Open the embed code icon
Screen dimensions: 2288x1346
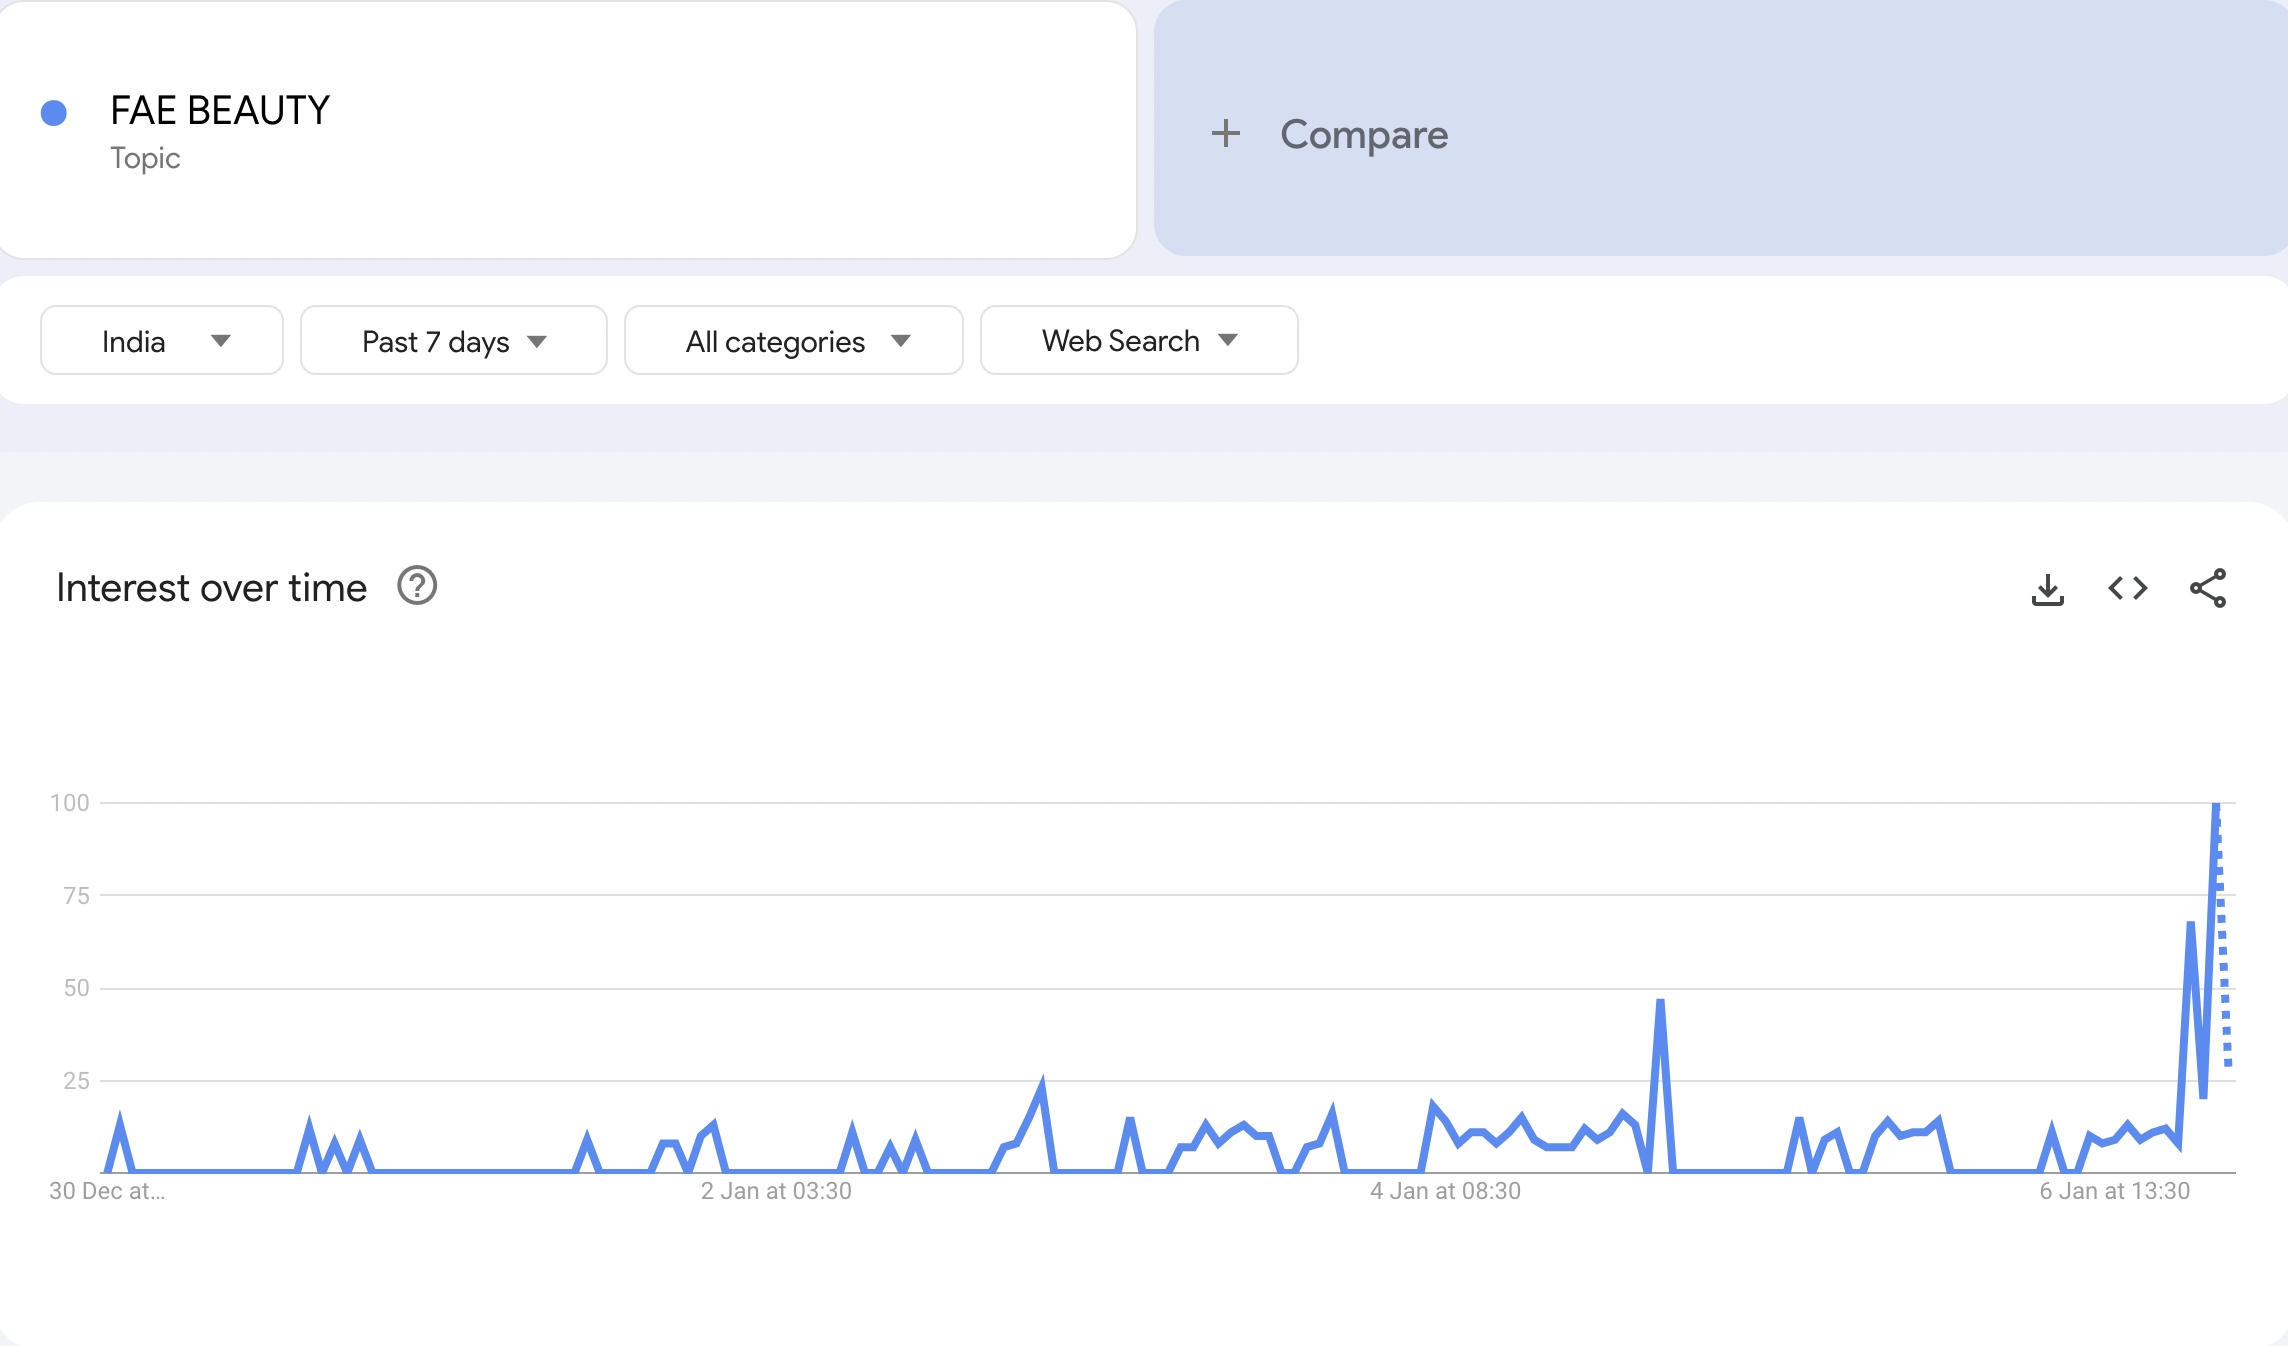pyautogui.click(x=2127, y=588)
